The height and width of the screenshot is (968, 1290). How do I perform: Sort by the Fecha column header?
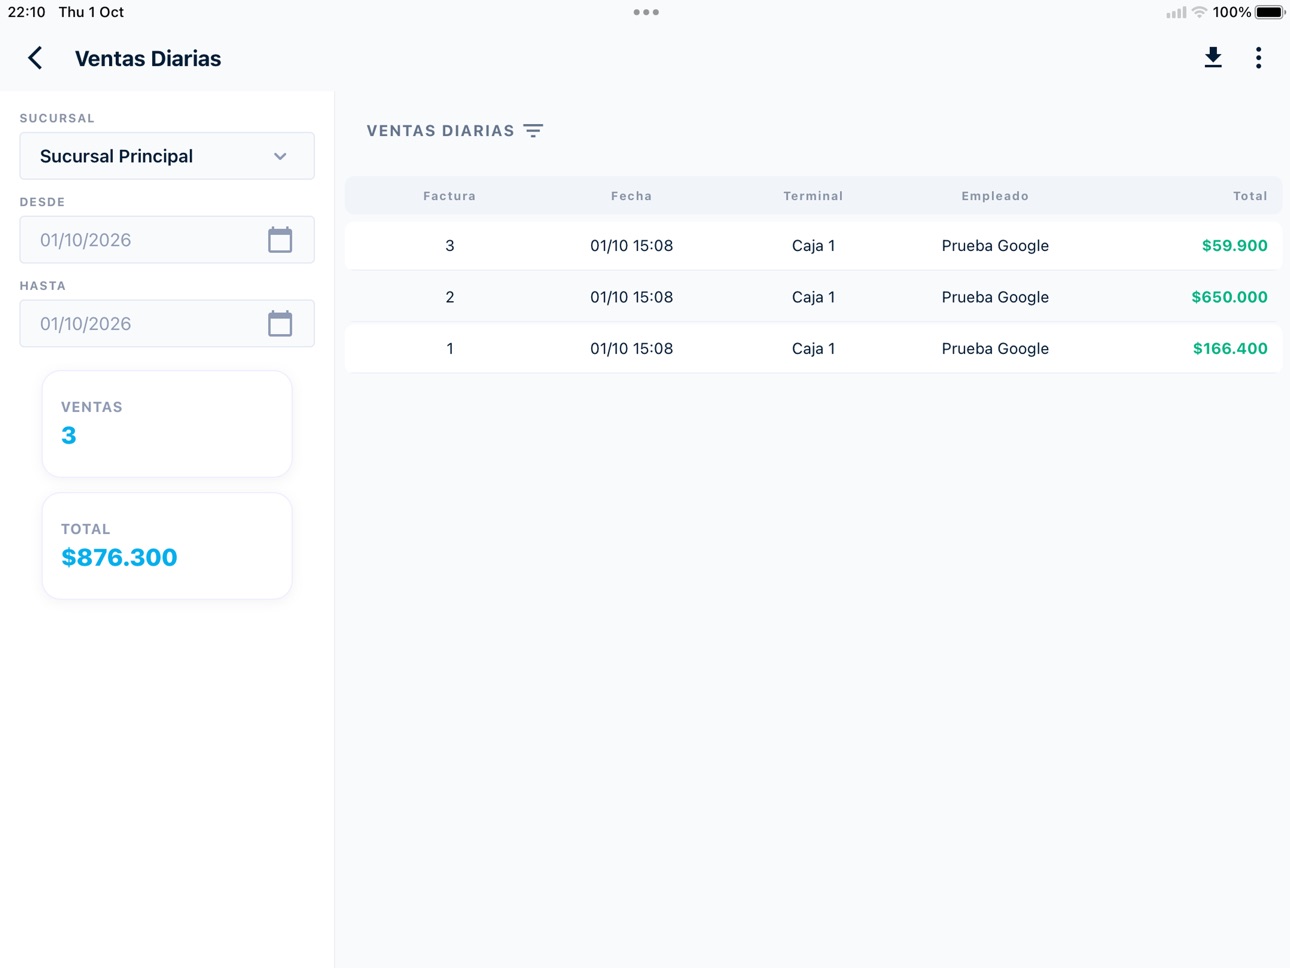pyautogui.click(x=631, y=196)
